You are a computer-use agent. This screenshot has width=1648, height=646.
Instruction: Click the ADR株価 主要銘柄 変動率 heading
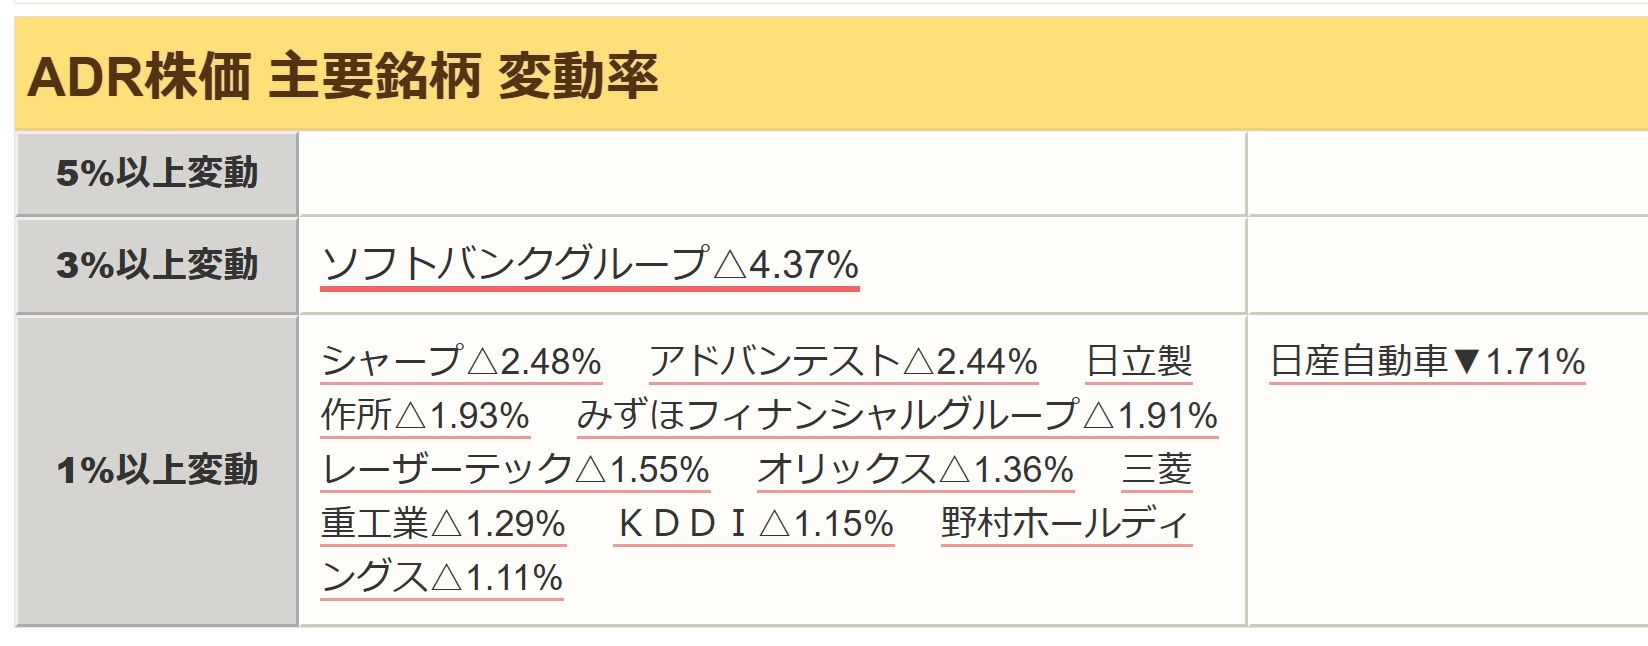343,76
